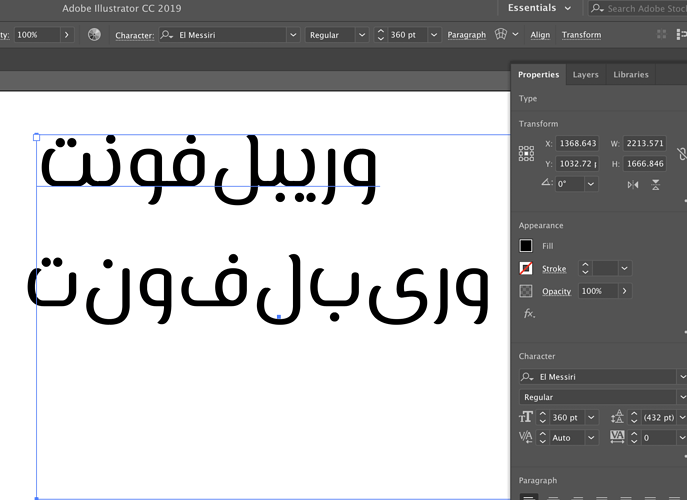Flip the selection horizontally via the flip icon
This screenshot has height=500, width=687.
pos(633,185)
